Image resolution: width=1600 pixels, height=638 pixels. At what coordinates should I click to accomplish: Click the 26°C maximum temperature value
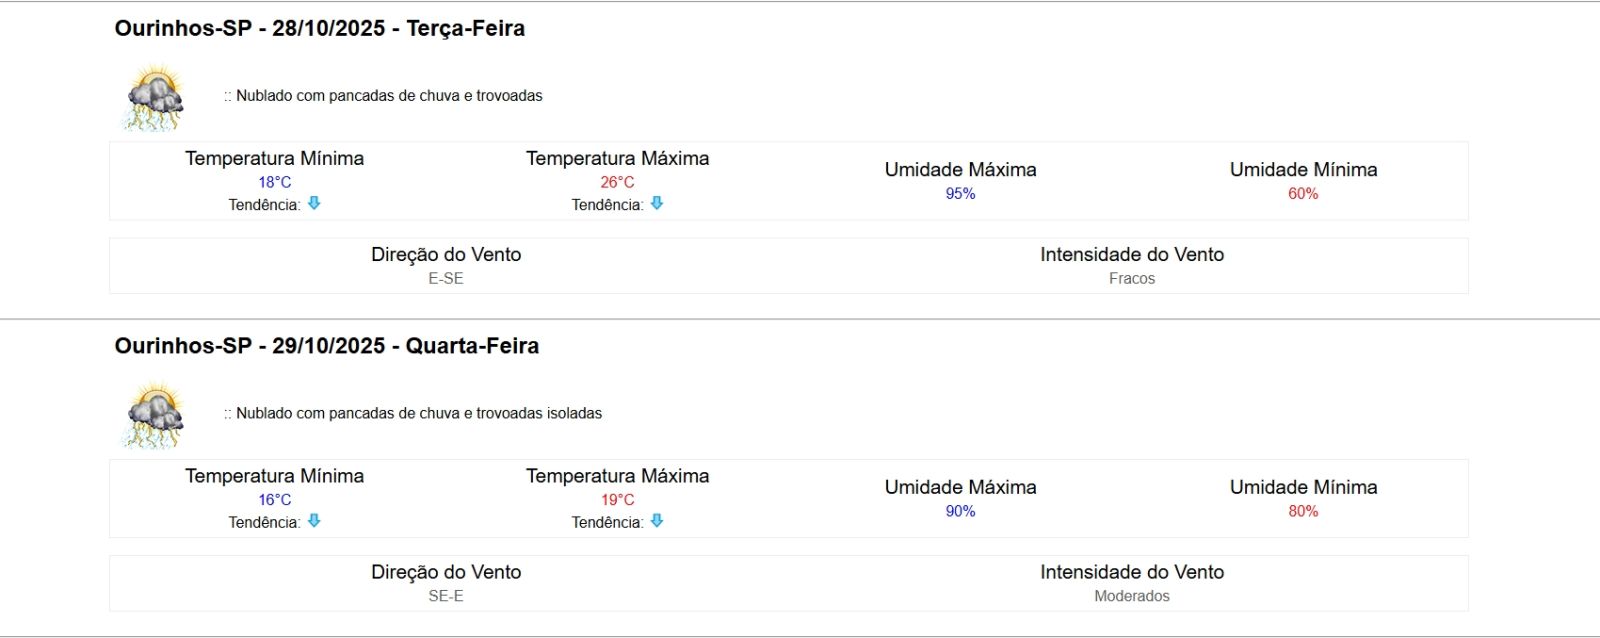click(617, 182)
